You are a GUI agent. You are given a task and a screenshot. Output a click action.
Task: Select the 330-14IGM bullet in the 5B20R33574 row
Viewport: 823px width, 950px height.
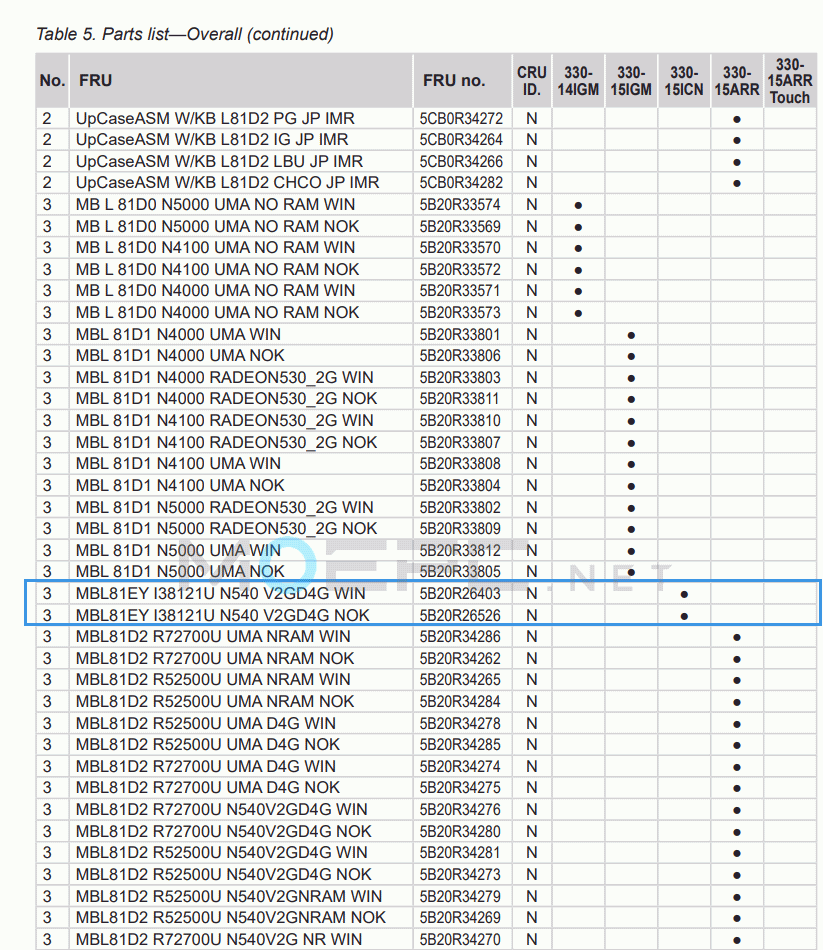pos(578,205)
